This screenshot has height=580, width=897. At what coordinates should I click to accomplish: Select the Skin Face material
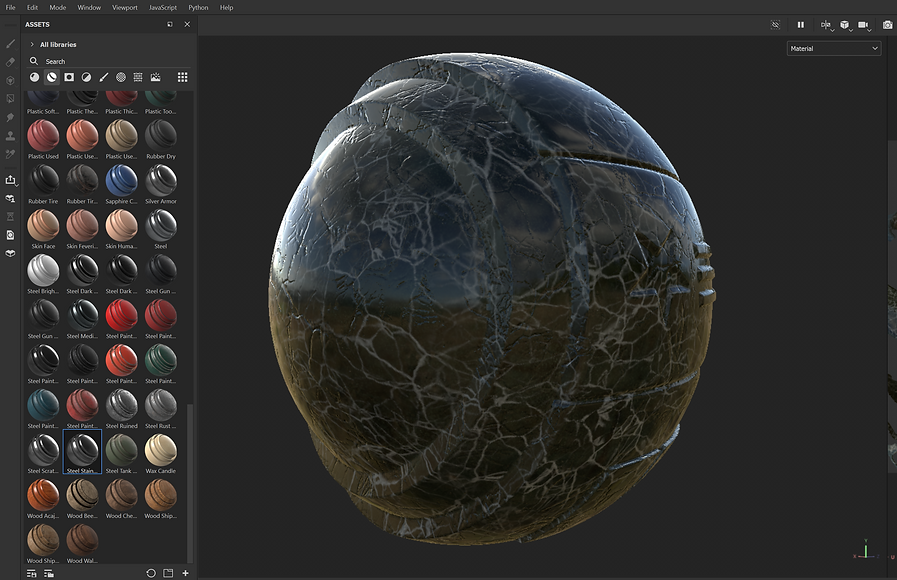coord(43,229)
